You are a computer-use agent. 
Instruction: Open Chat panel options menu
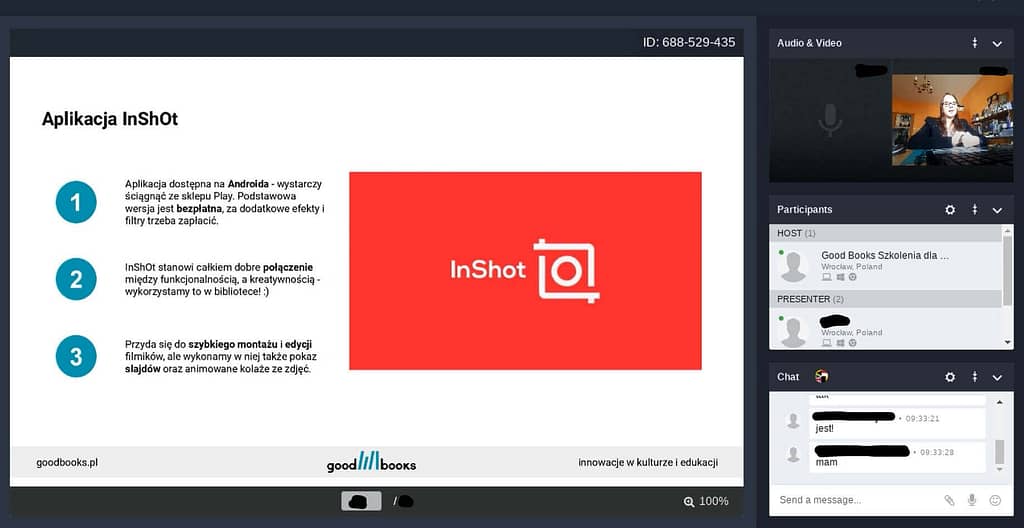click(974, 377)
